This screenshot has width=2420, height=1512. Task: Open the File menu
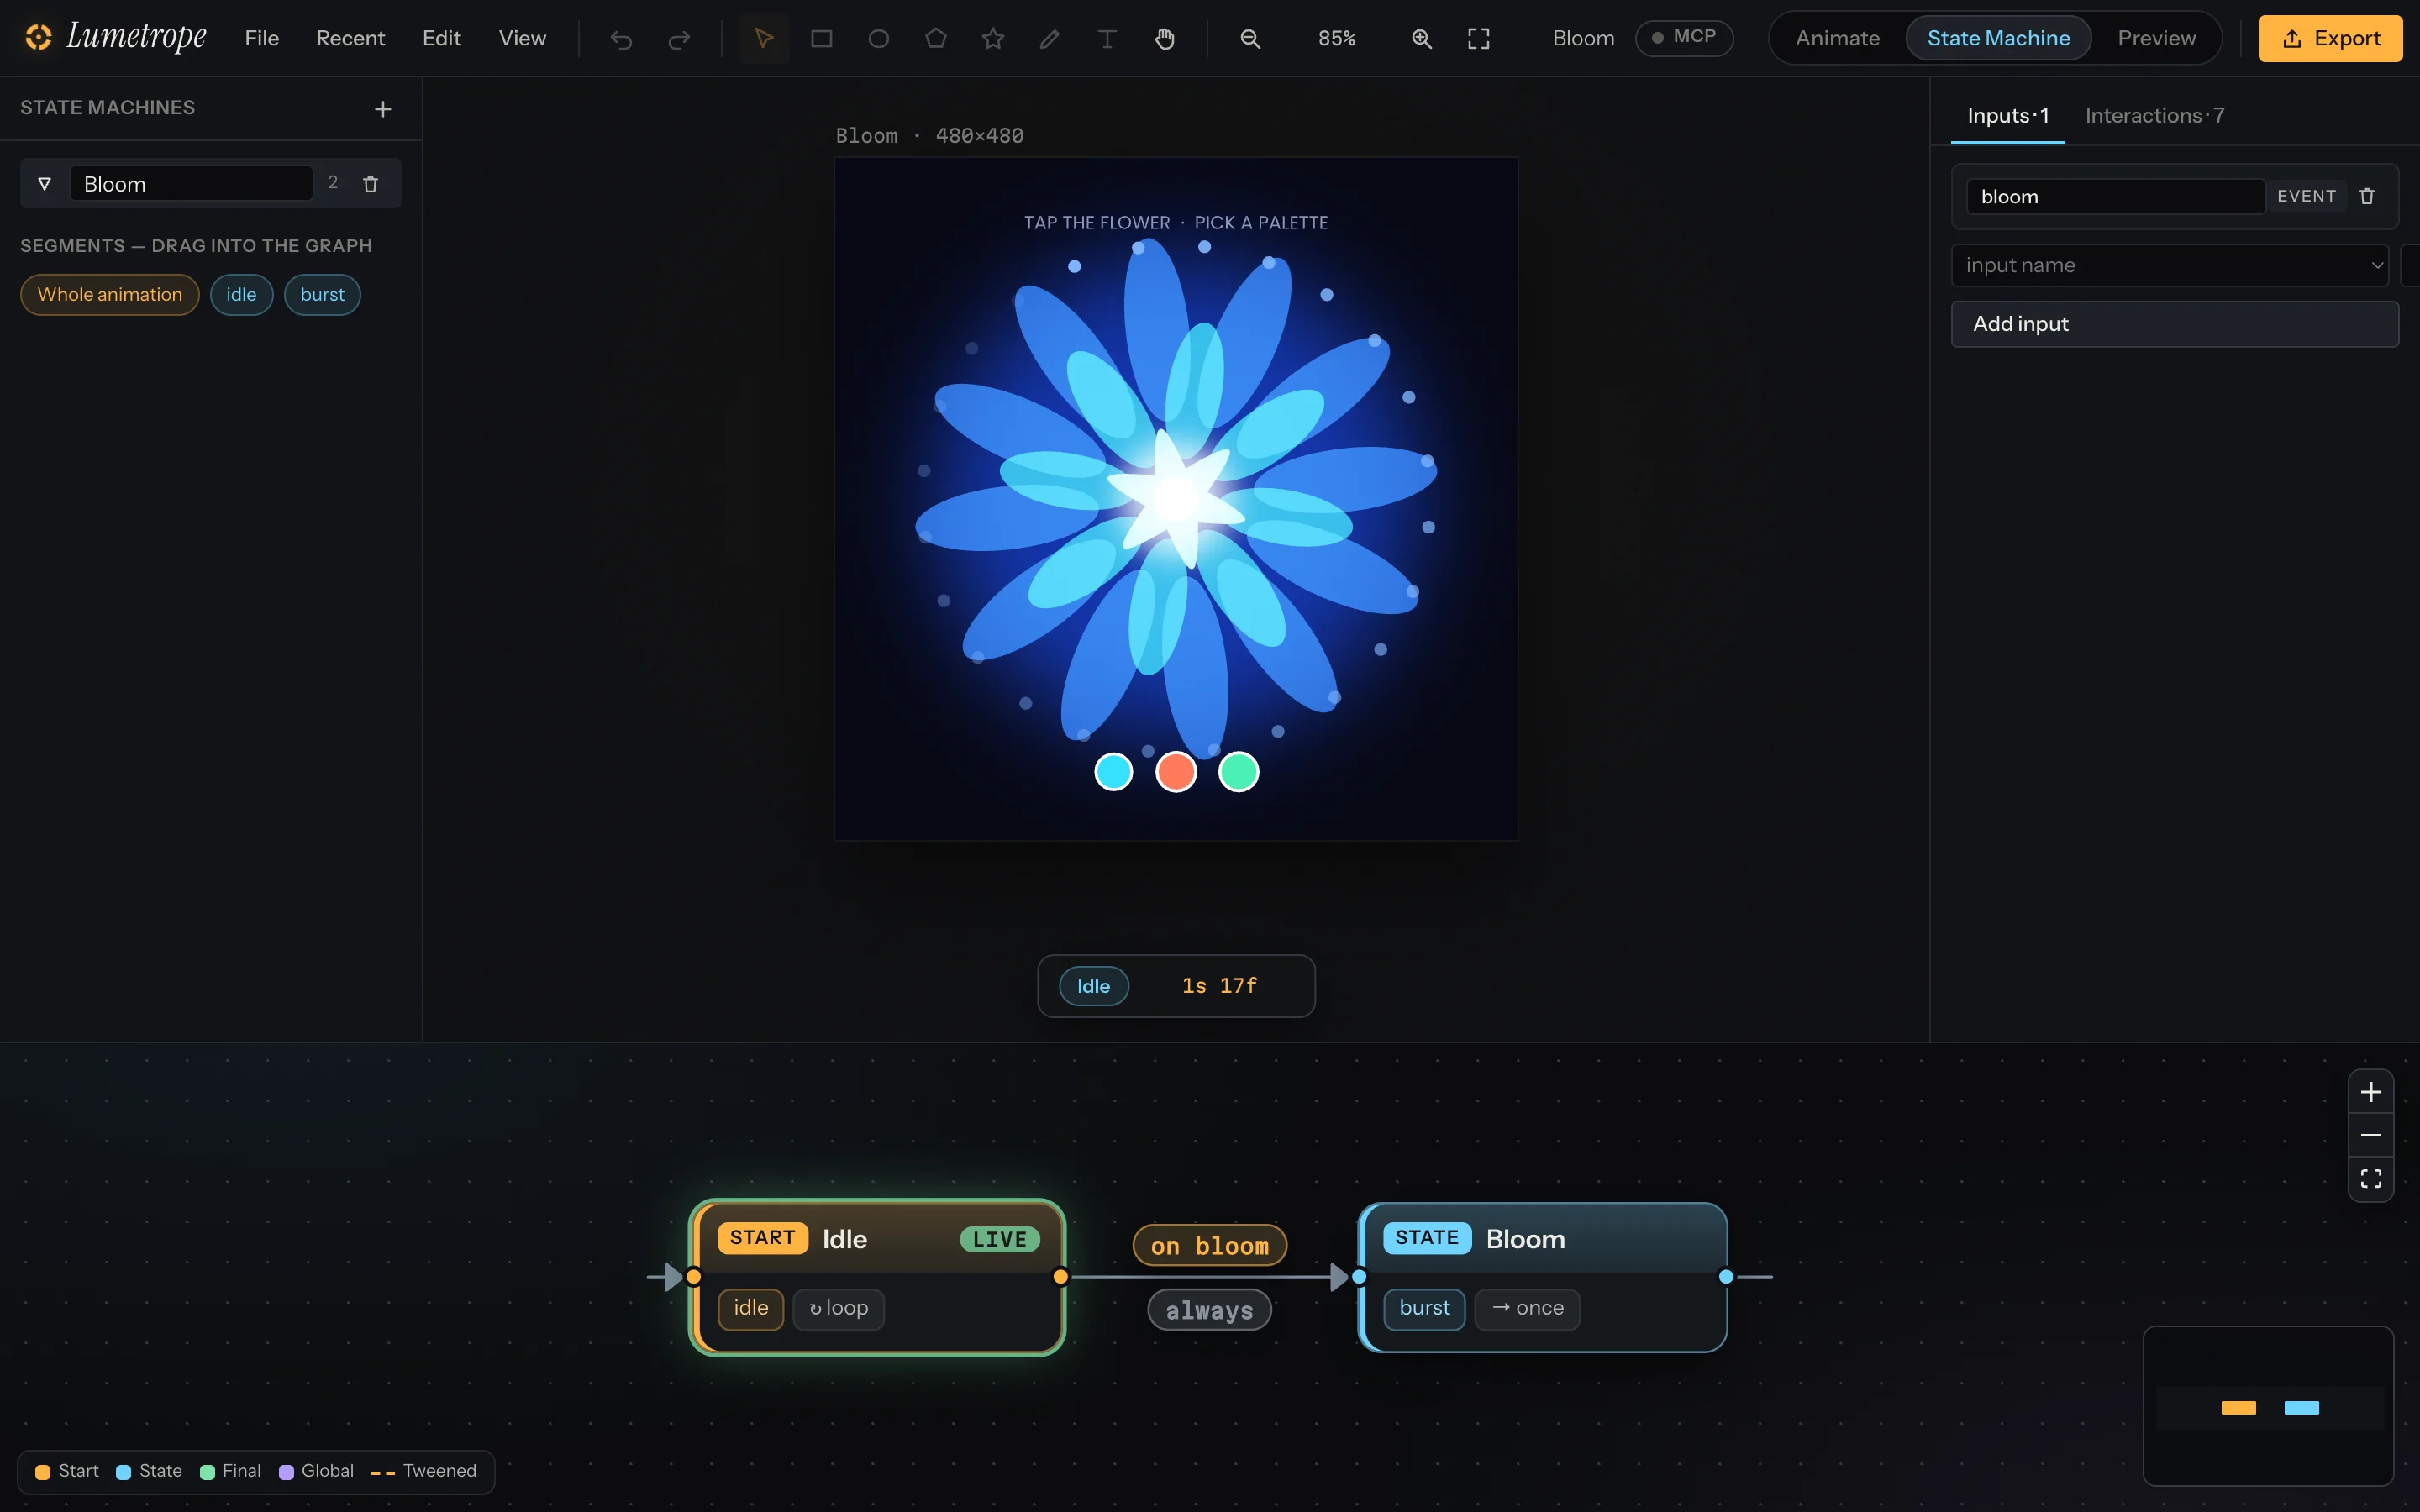262,38
